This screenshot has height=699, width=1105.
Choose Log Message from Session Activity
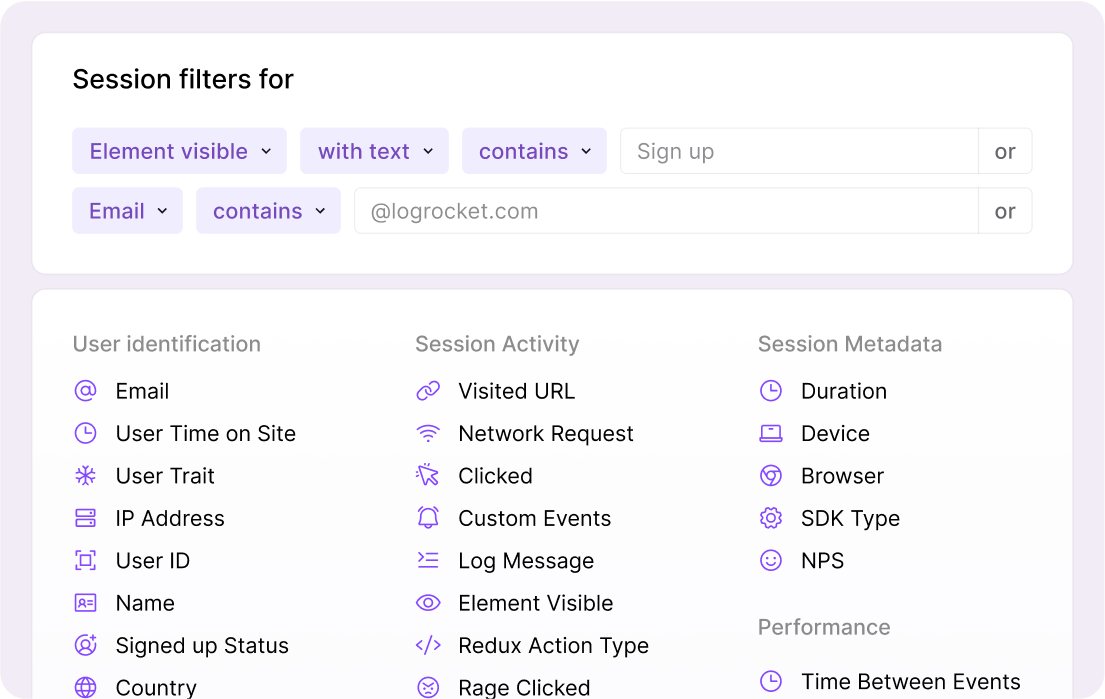tap(525, 561)
